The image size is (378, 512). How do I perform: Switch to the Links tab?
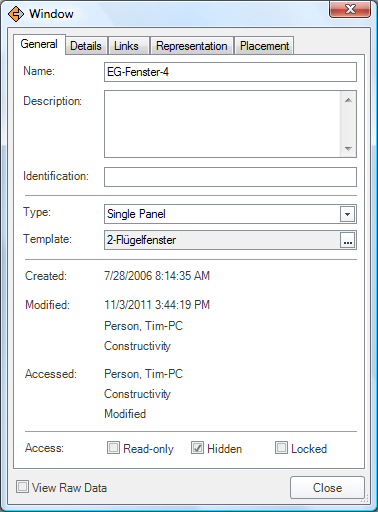pos(126,46)
